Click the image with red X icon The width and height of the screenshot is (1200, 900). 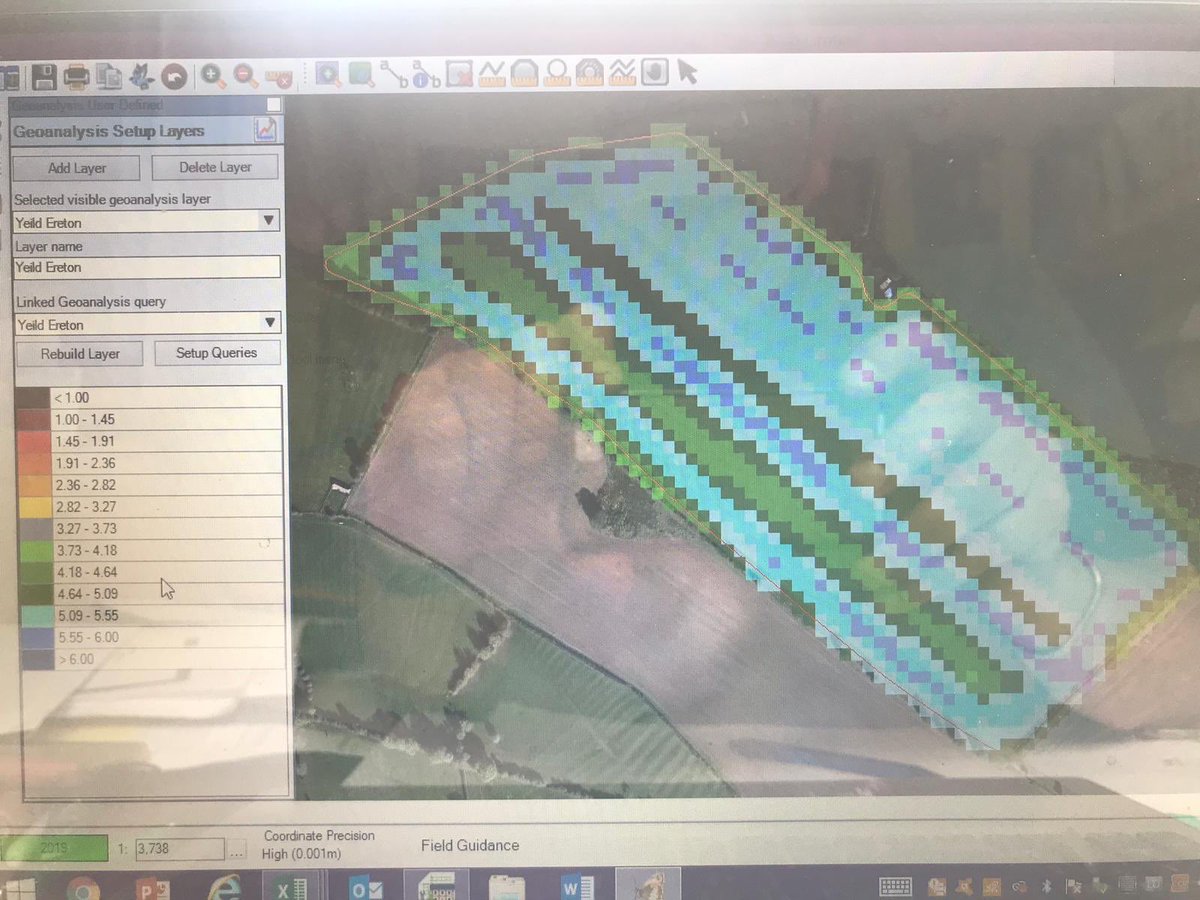(459, 73)
